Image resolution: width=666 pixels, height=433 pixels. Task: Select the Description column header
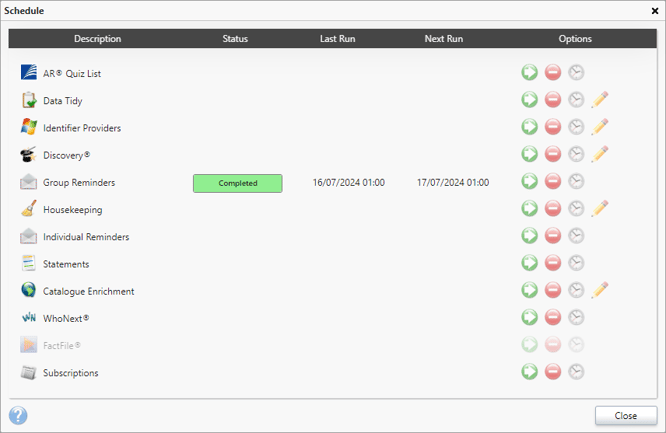click(98, 39)
